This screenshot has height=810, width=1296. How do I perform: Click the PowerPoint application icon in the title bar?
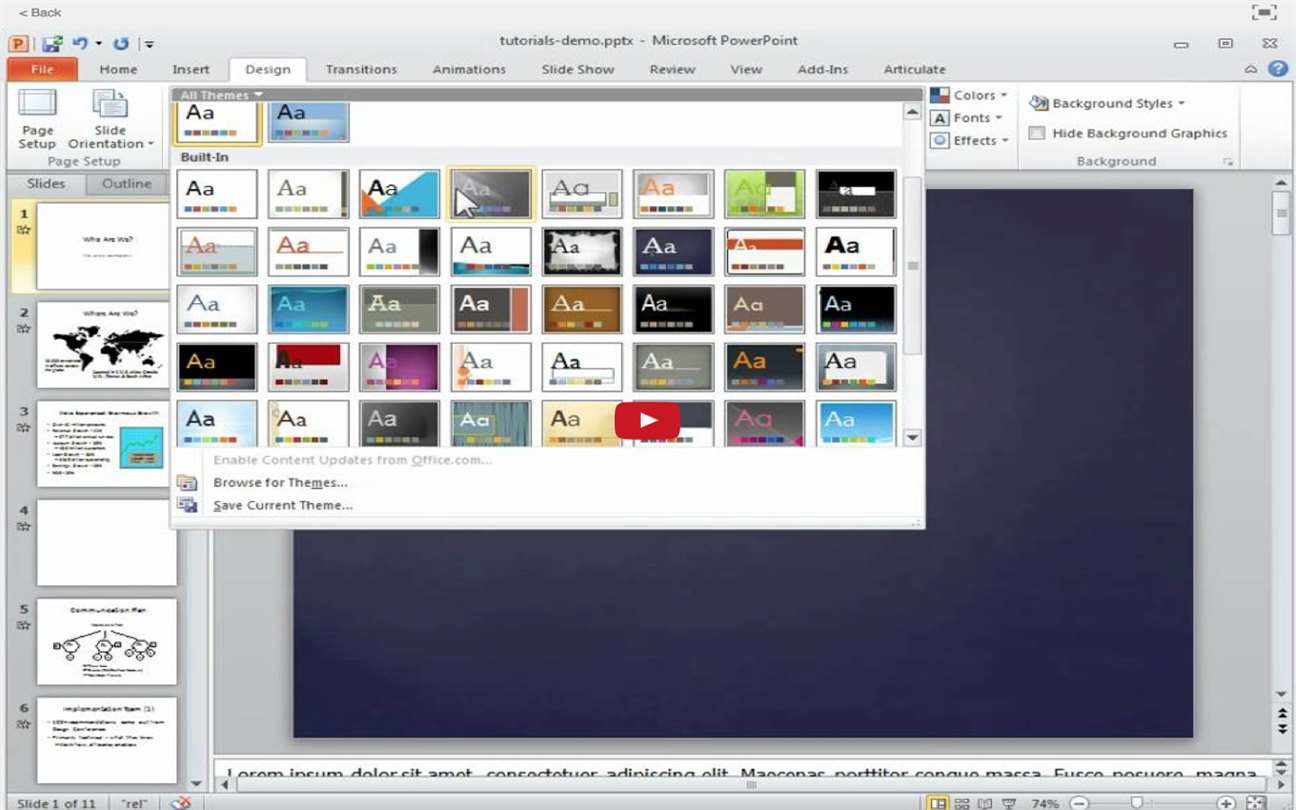18,43
